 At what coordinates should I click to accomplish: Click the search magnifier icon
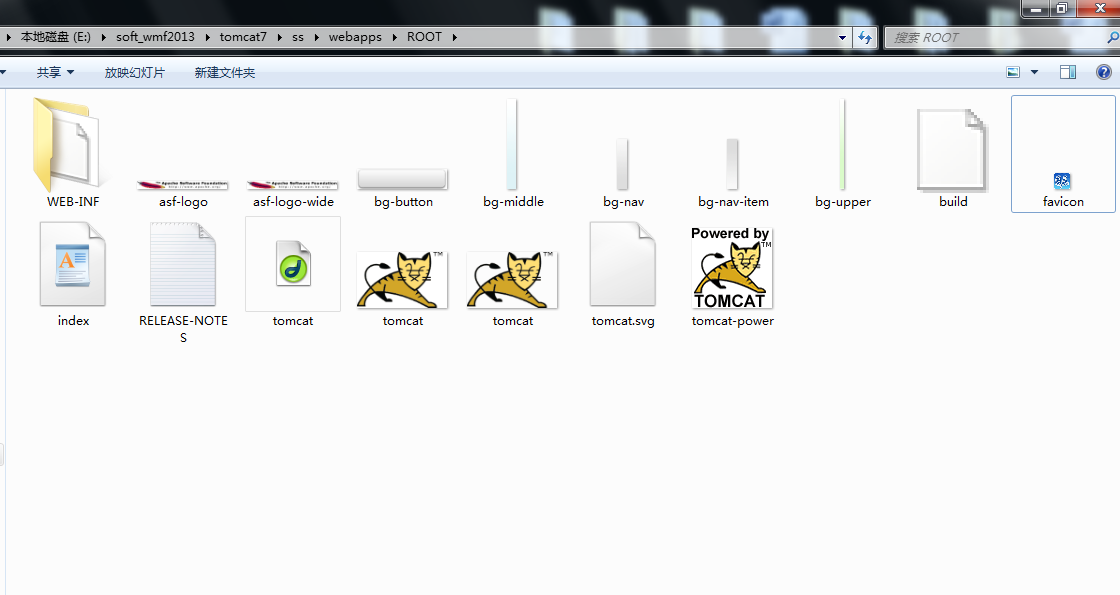(x=1112, y=37)
